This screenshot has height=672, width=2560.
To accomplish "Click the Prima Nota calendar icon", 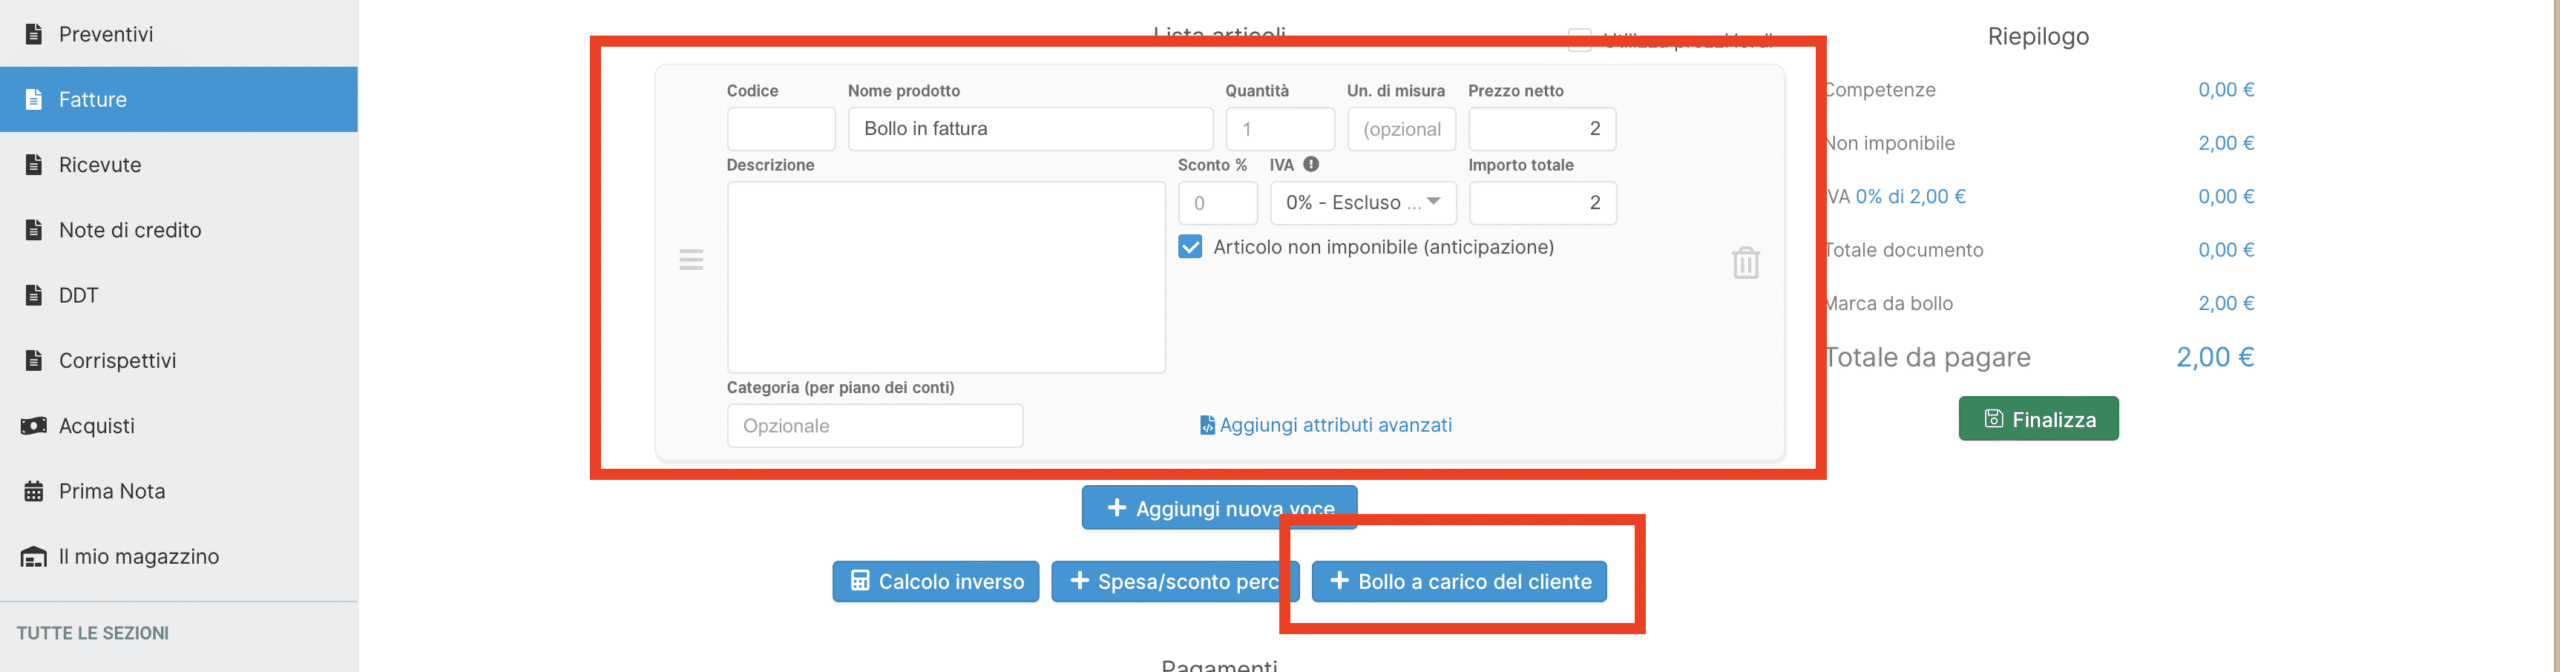I will point(34,491).
